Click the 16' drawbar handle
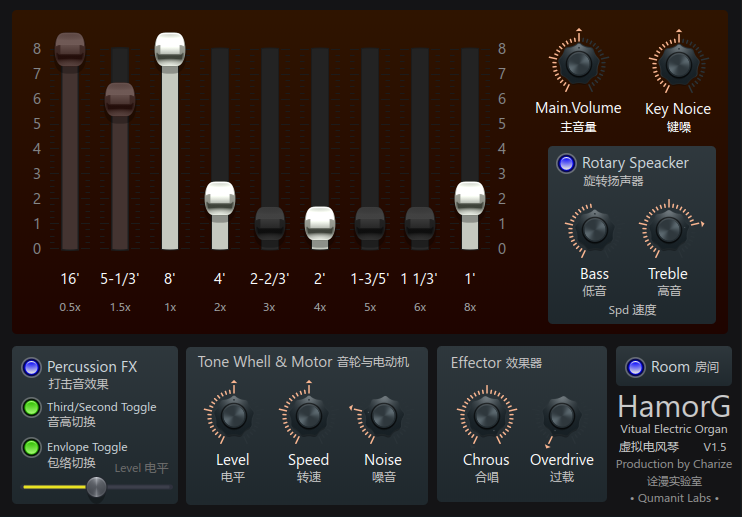This screenshot has height=517, width=742. tap(70, 50)
